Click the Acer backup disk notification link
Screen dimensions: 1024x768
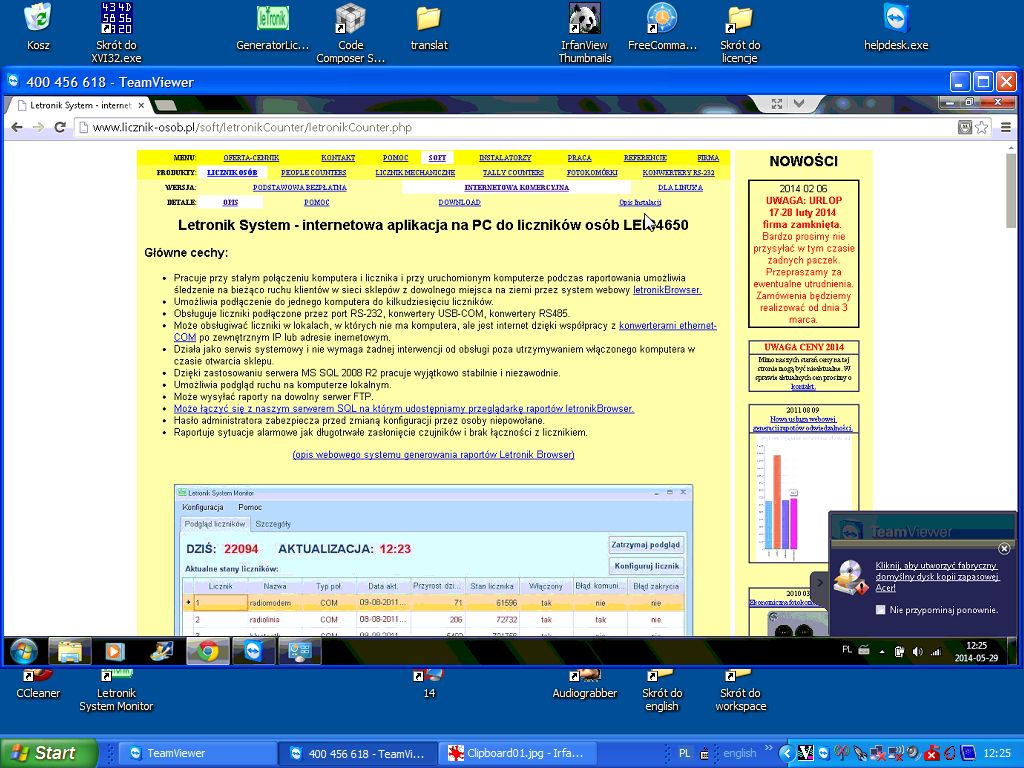(x=936, y=576)
